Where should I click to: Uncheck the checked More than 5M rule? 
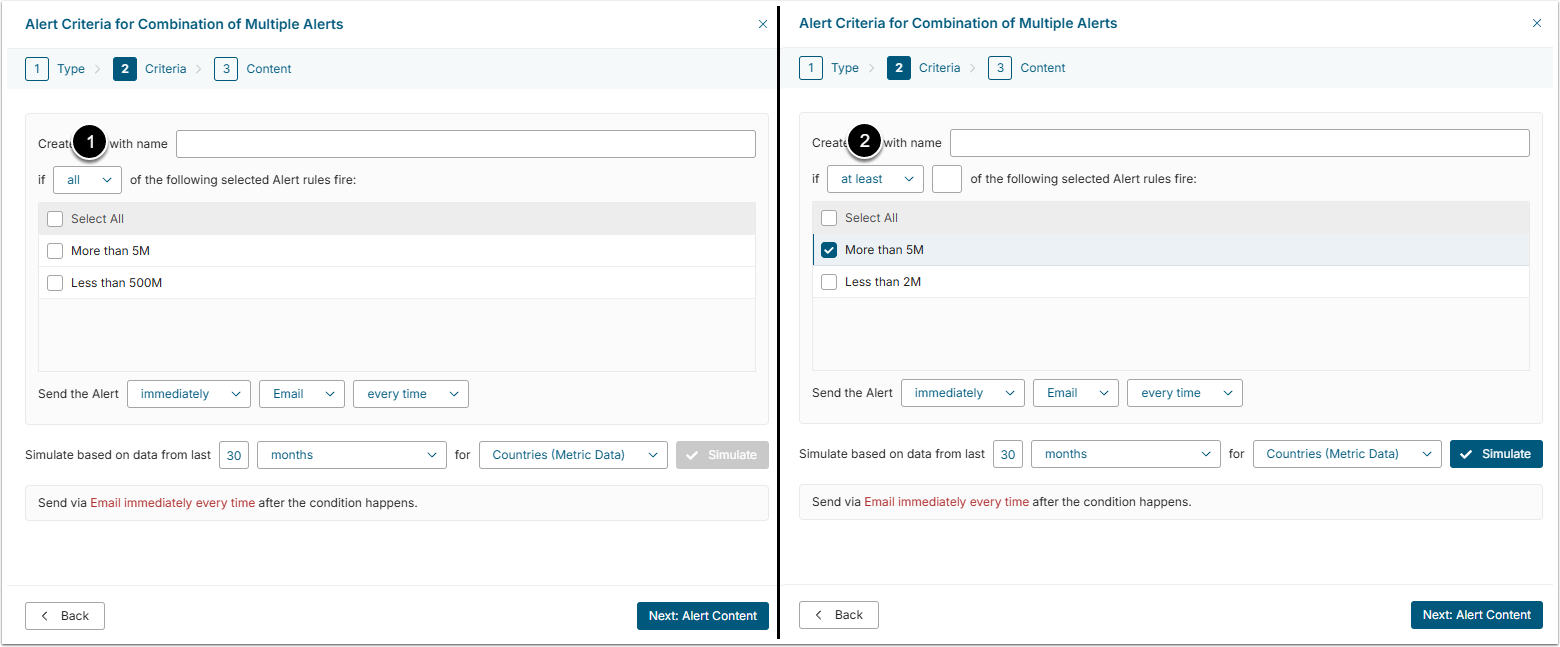829,250
